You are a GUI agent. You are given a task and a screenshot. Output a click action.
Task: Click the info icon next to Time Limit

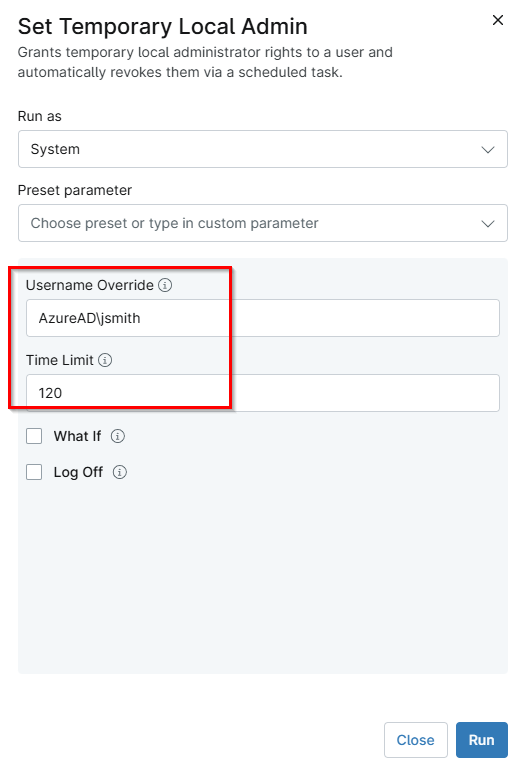click(105, 360)
